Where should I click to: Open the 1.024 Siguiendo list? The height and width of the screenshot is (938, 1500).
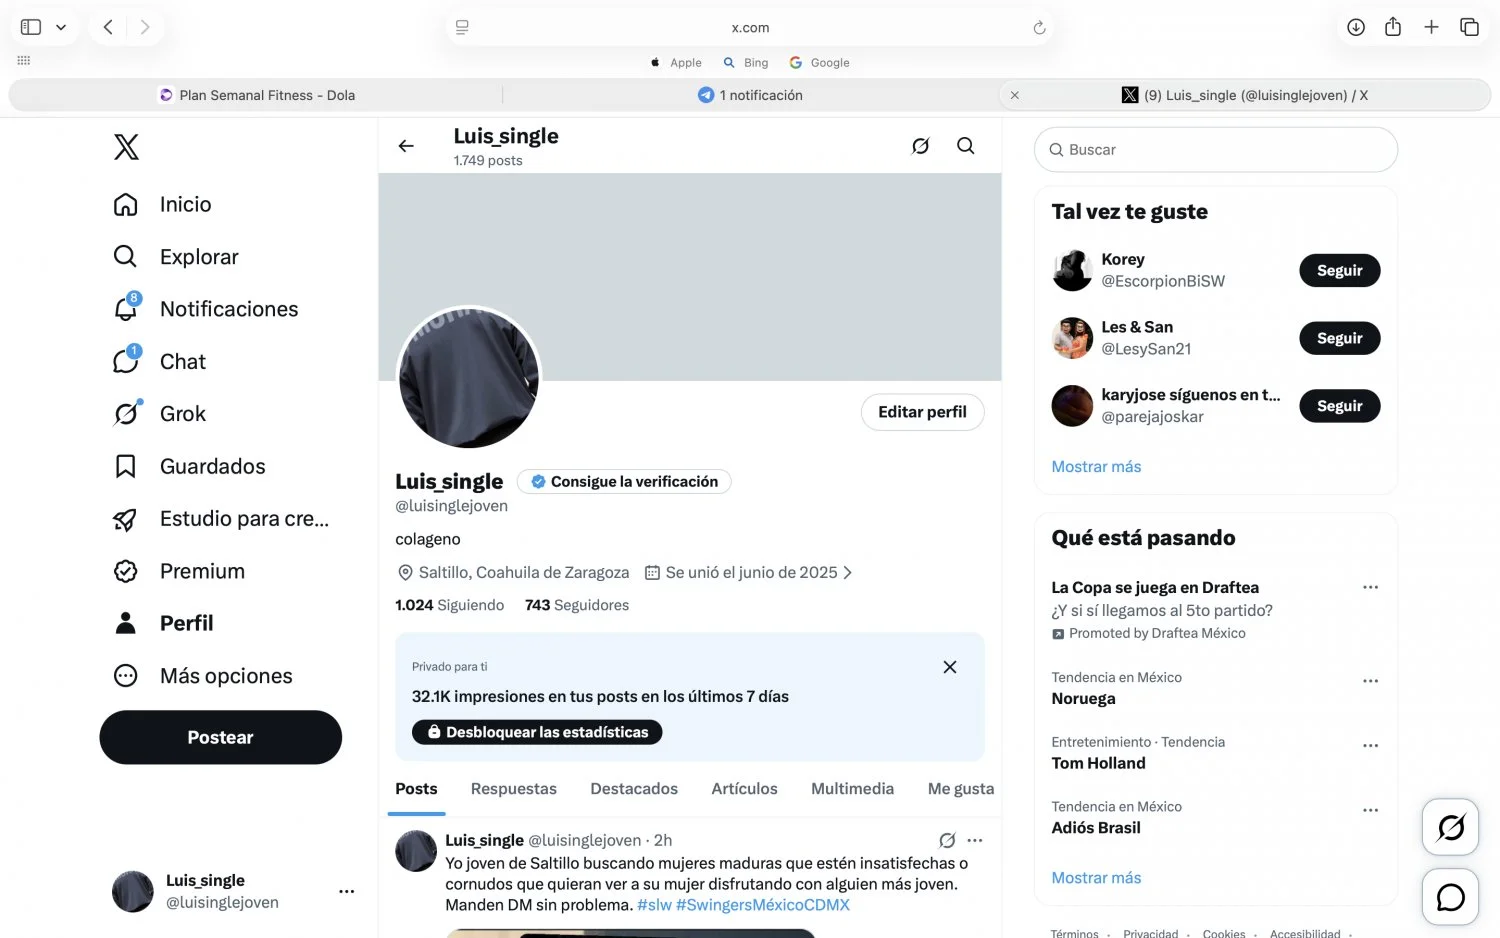[449, 605]
